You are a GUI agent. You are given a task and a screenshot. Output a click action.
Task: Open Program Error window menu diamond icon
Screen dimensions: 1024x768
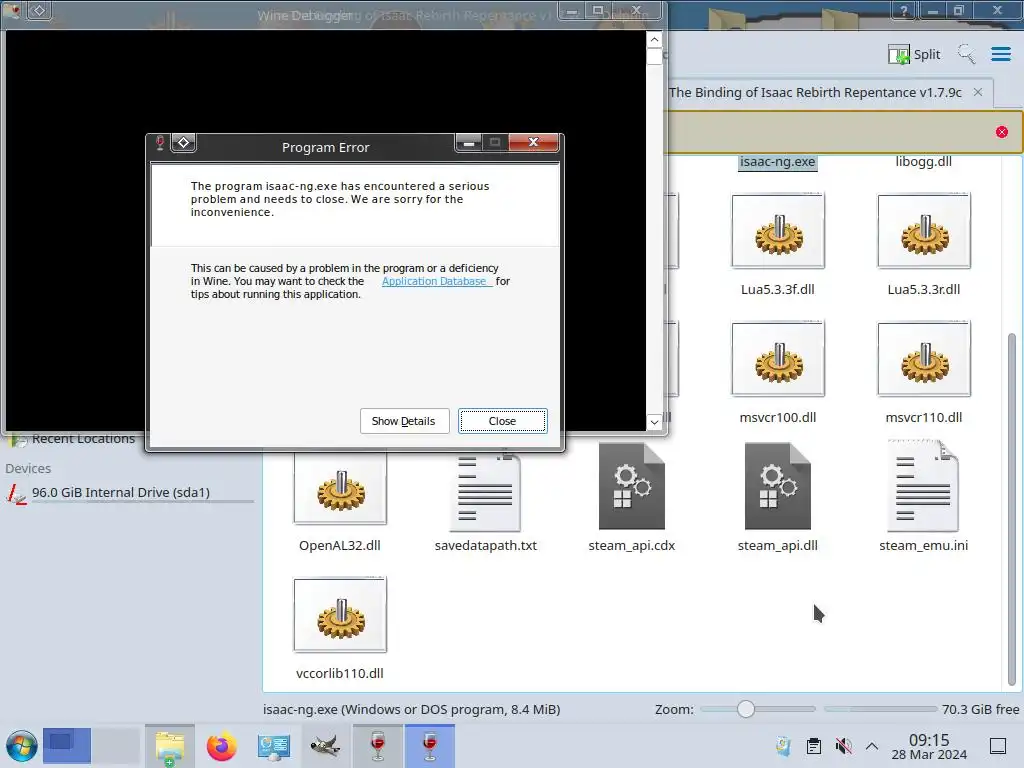(x=184, y=142)
